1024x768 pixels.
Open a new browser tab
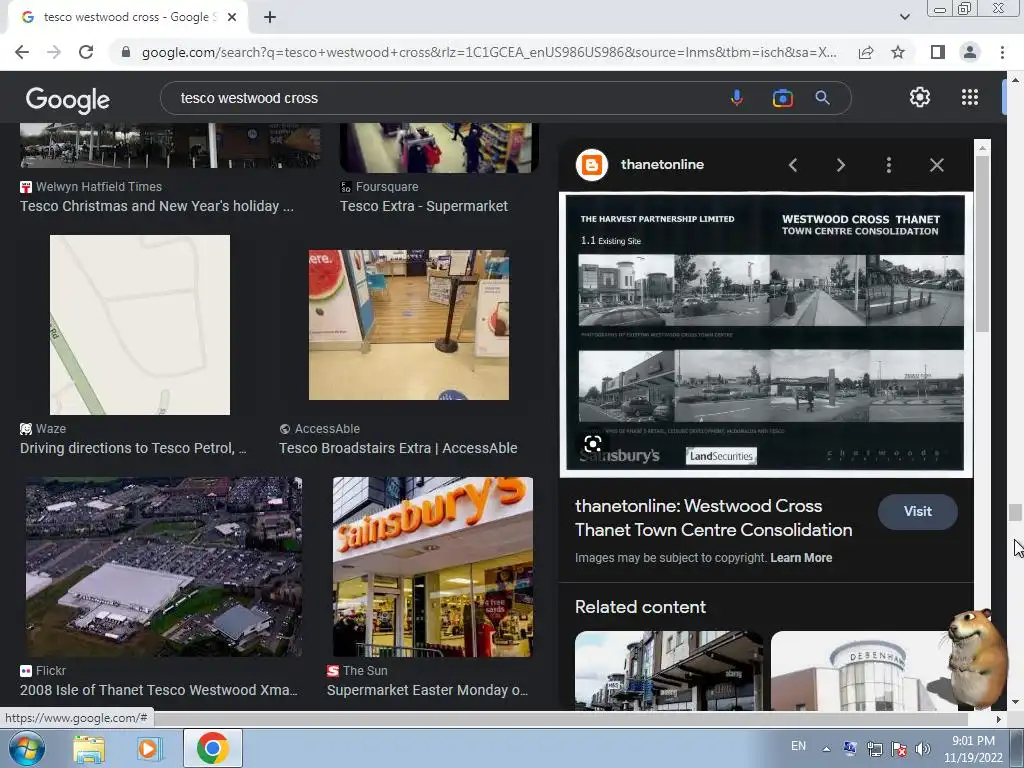point(270,18)
